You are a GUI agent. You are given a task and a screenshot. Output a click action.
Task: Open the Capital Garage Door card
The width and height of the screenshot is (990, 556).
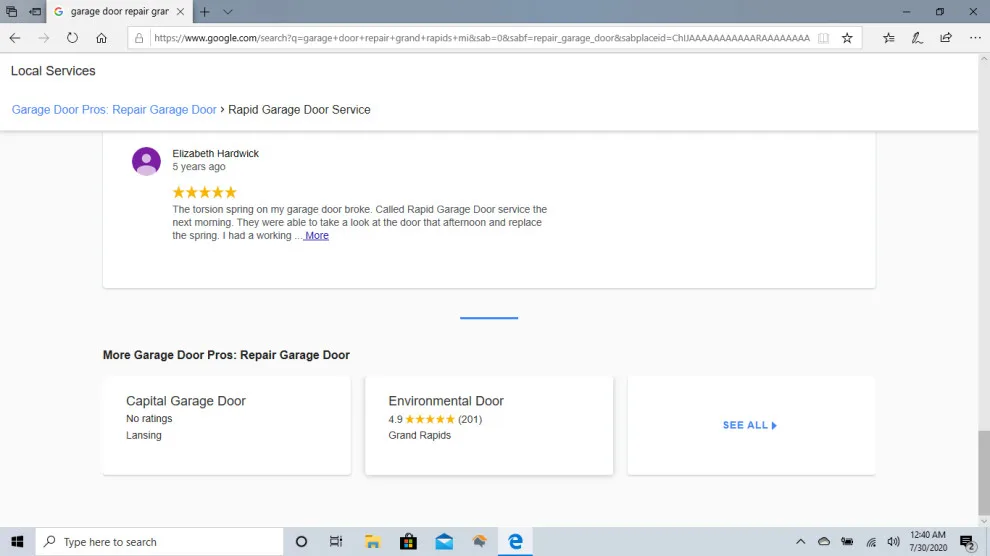click(x=227, y=425)
